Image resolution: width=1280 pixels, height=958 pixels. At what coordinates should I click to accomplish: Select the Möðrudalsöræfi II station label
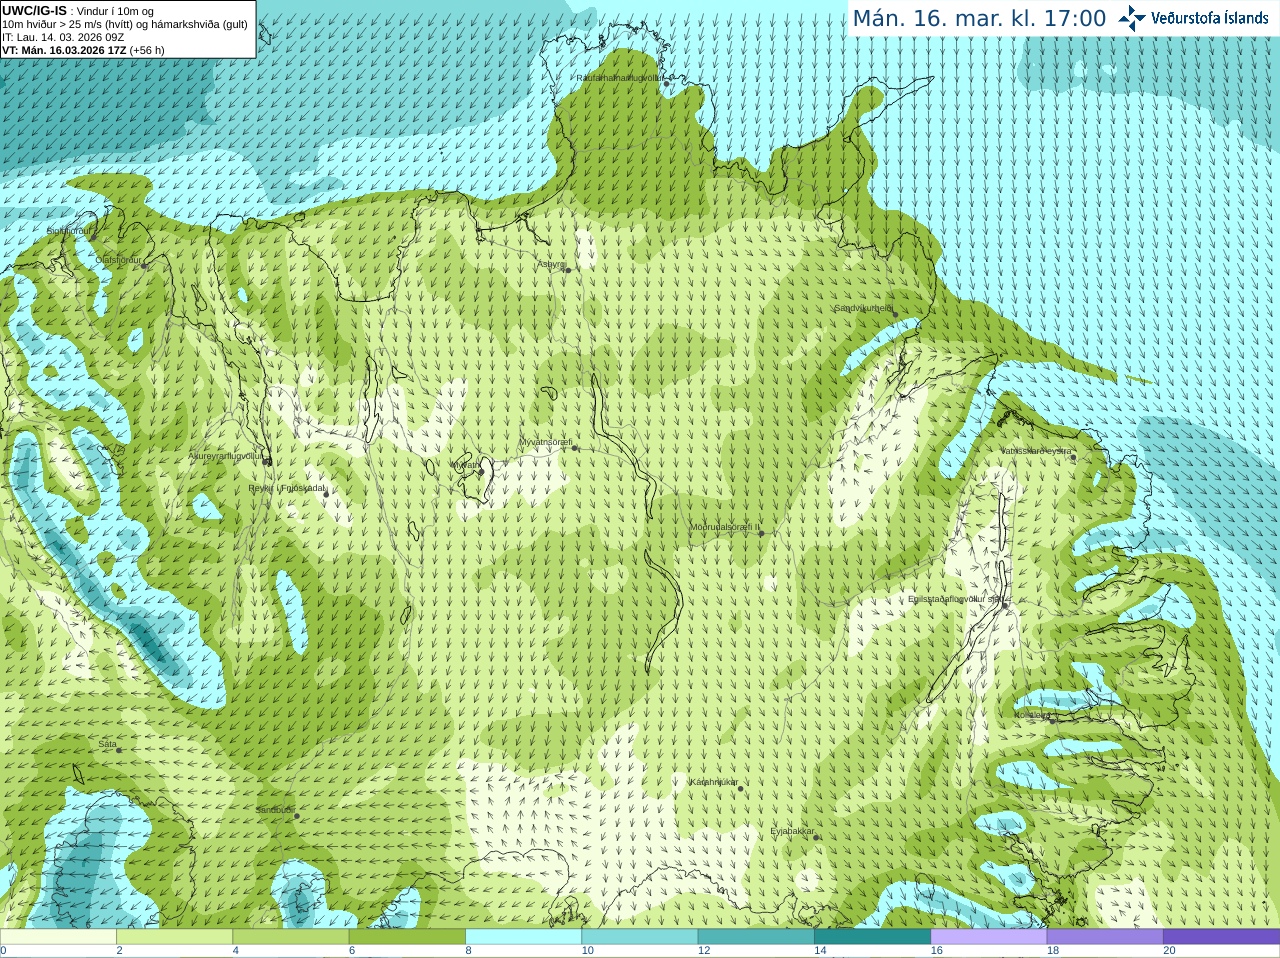[x=725, y=526]
